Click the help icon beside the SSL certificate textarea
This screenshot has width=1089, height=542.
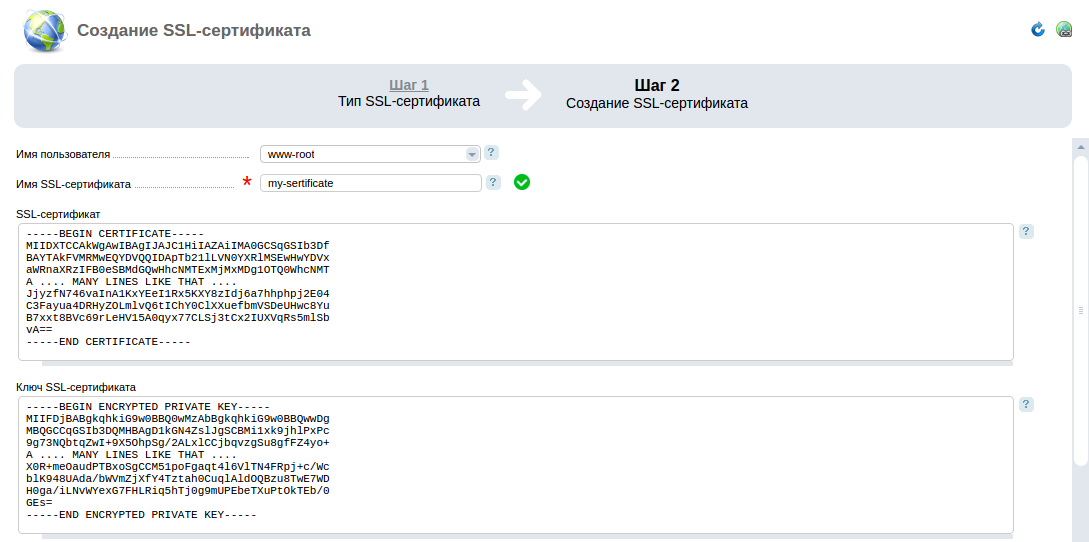click(x=1026, y=231)
